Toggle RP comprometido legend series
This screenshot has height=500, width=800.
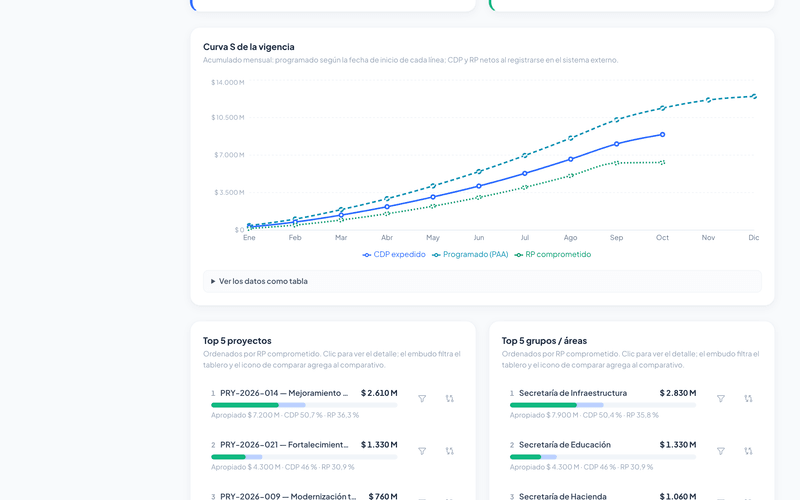553,254
